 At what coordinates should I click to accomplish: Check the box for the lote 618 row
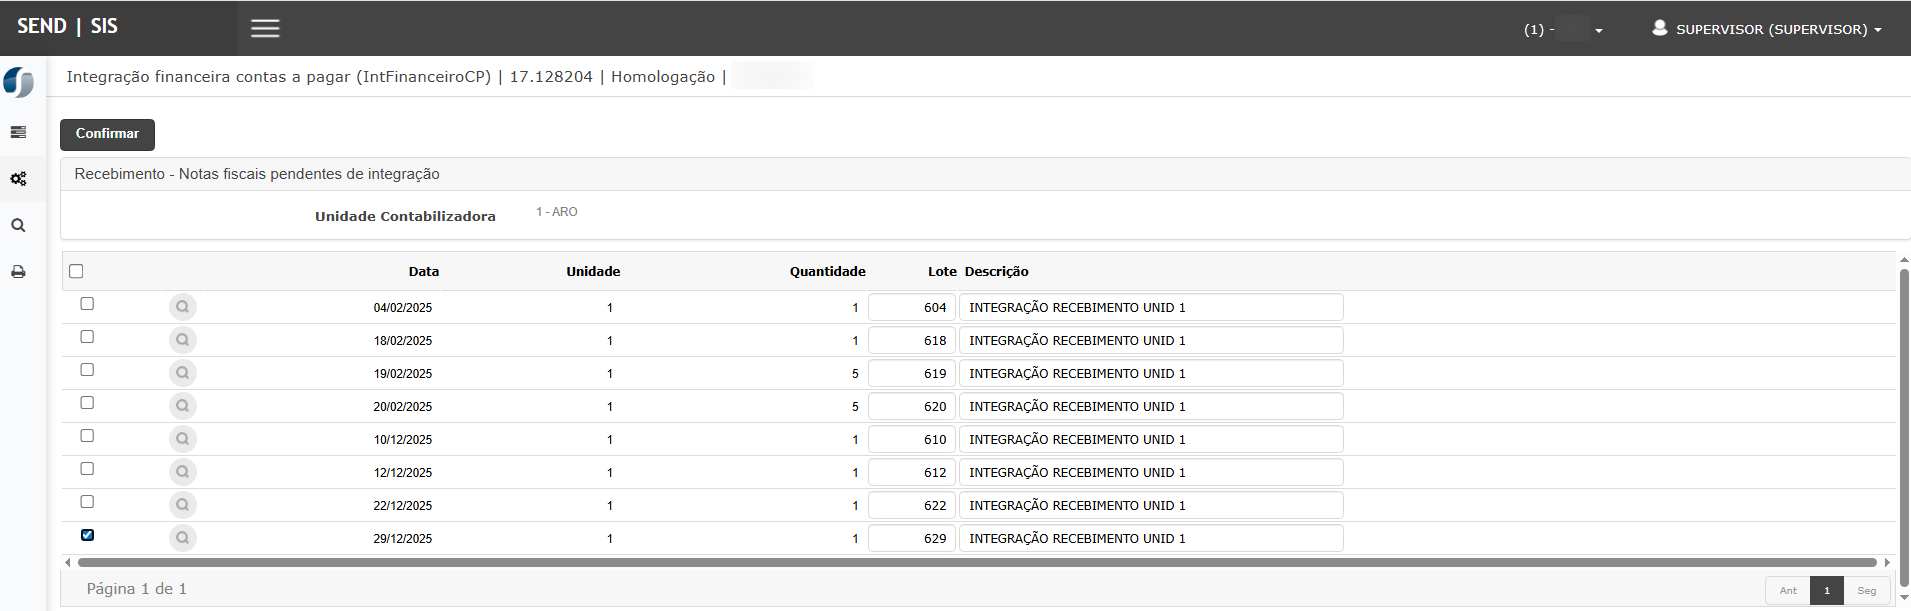[x=87, y=337]
